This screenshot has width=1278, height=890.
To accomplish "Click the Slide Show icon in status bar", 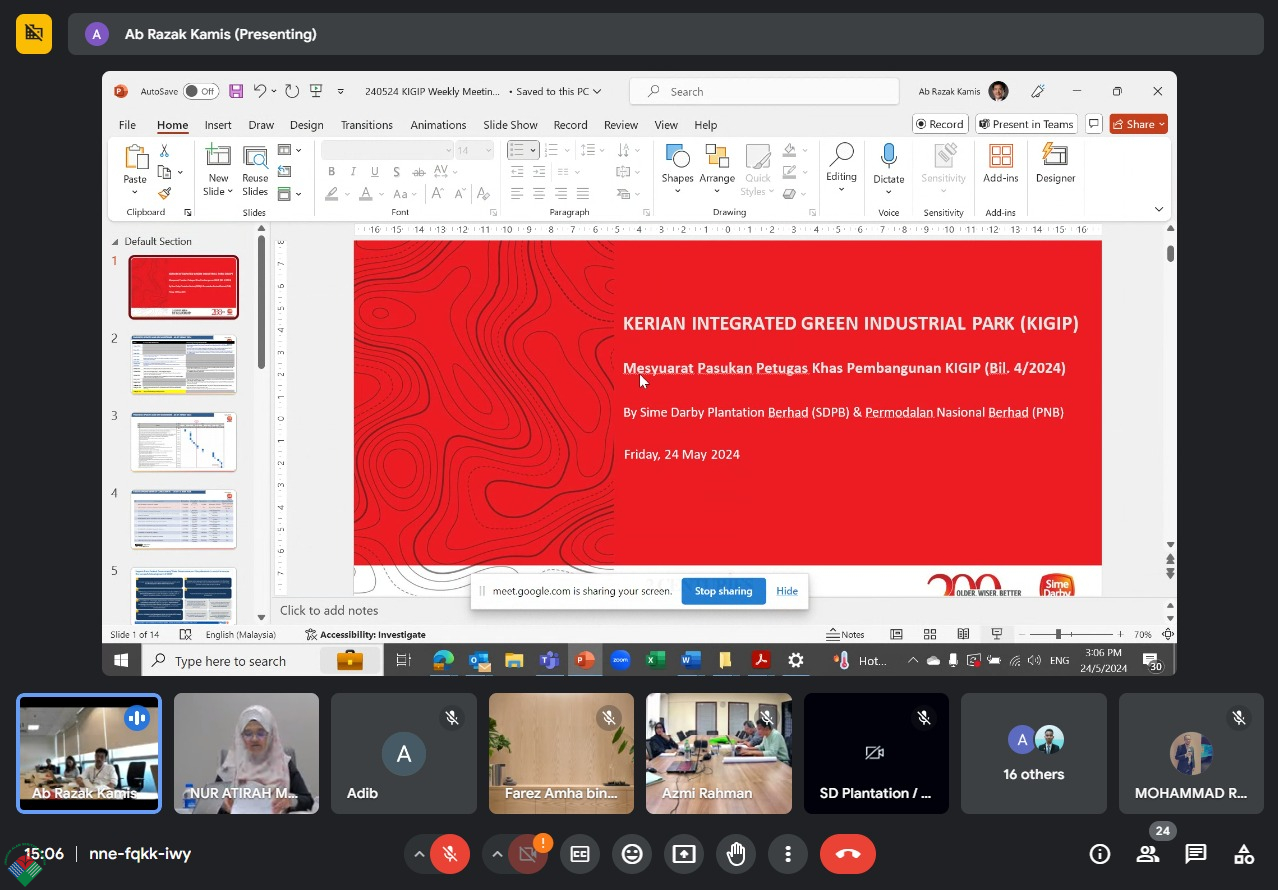I will (997, 634).
